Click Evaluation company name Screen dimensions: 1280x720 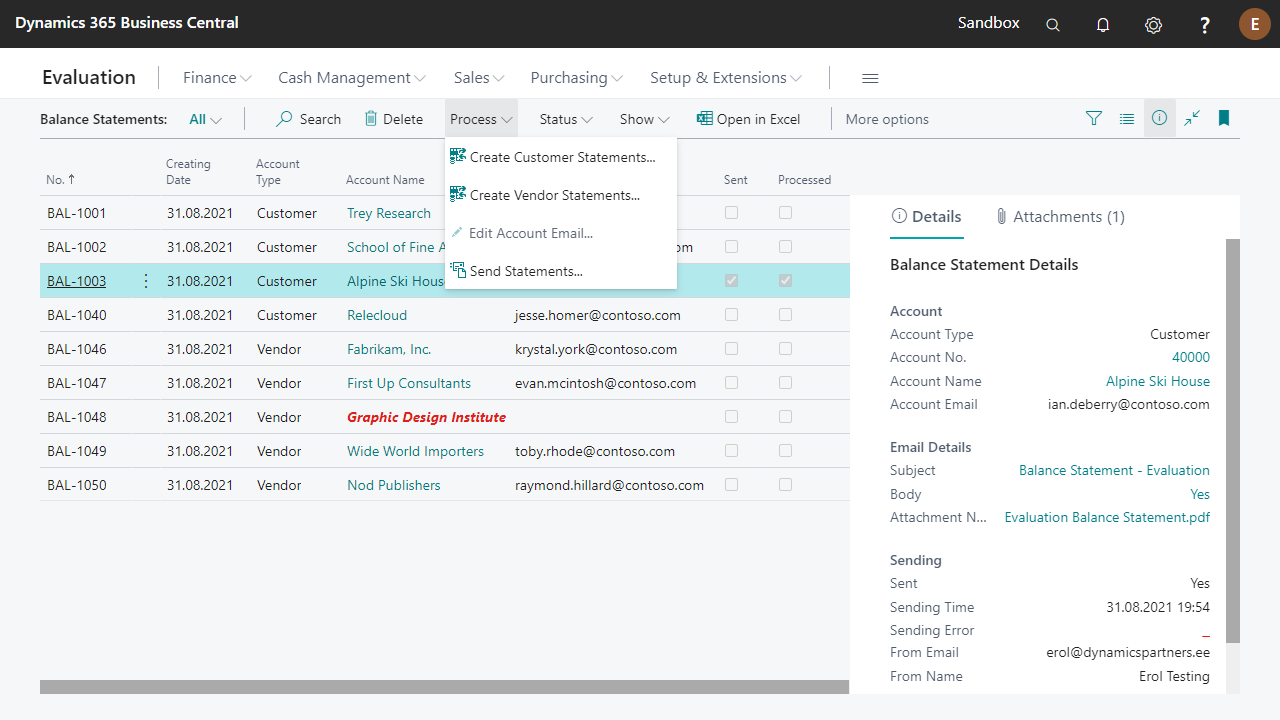tap(89, 77)
